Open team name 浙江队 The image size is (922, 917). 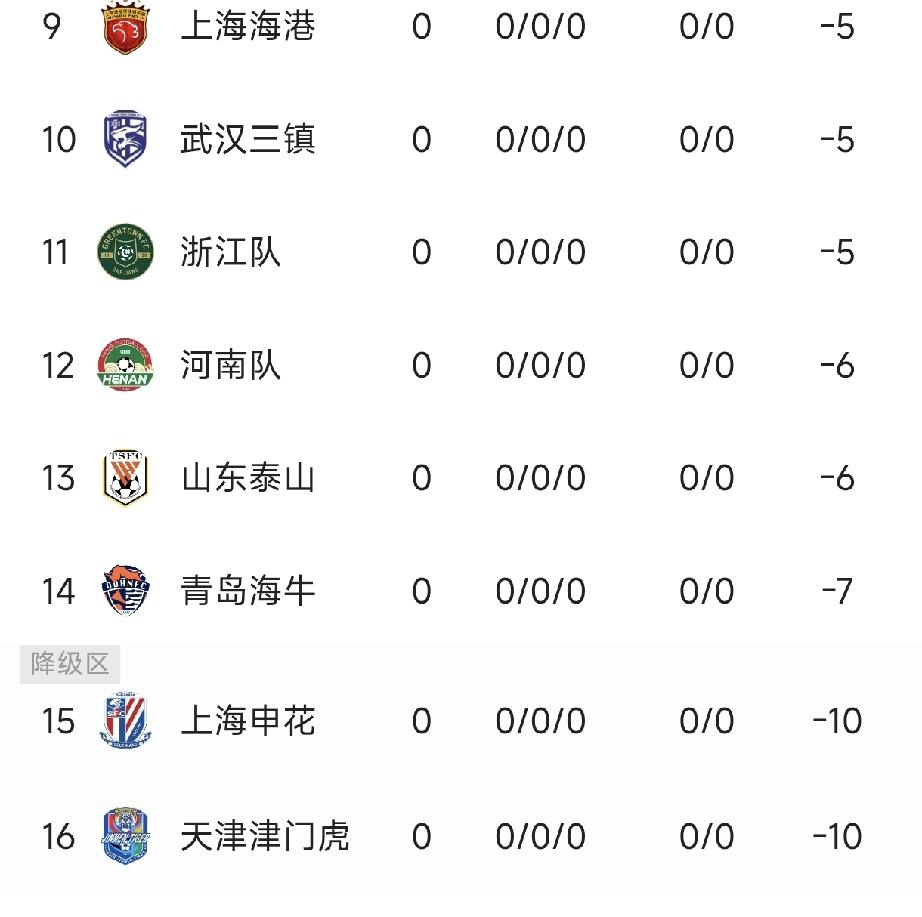pos(230,252)
